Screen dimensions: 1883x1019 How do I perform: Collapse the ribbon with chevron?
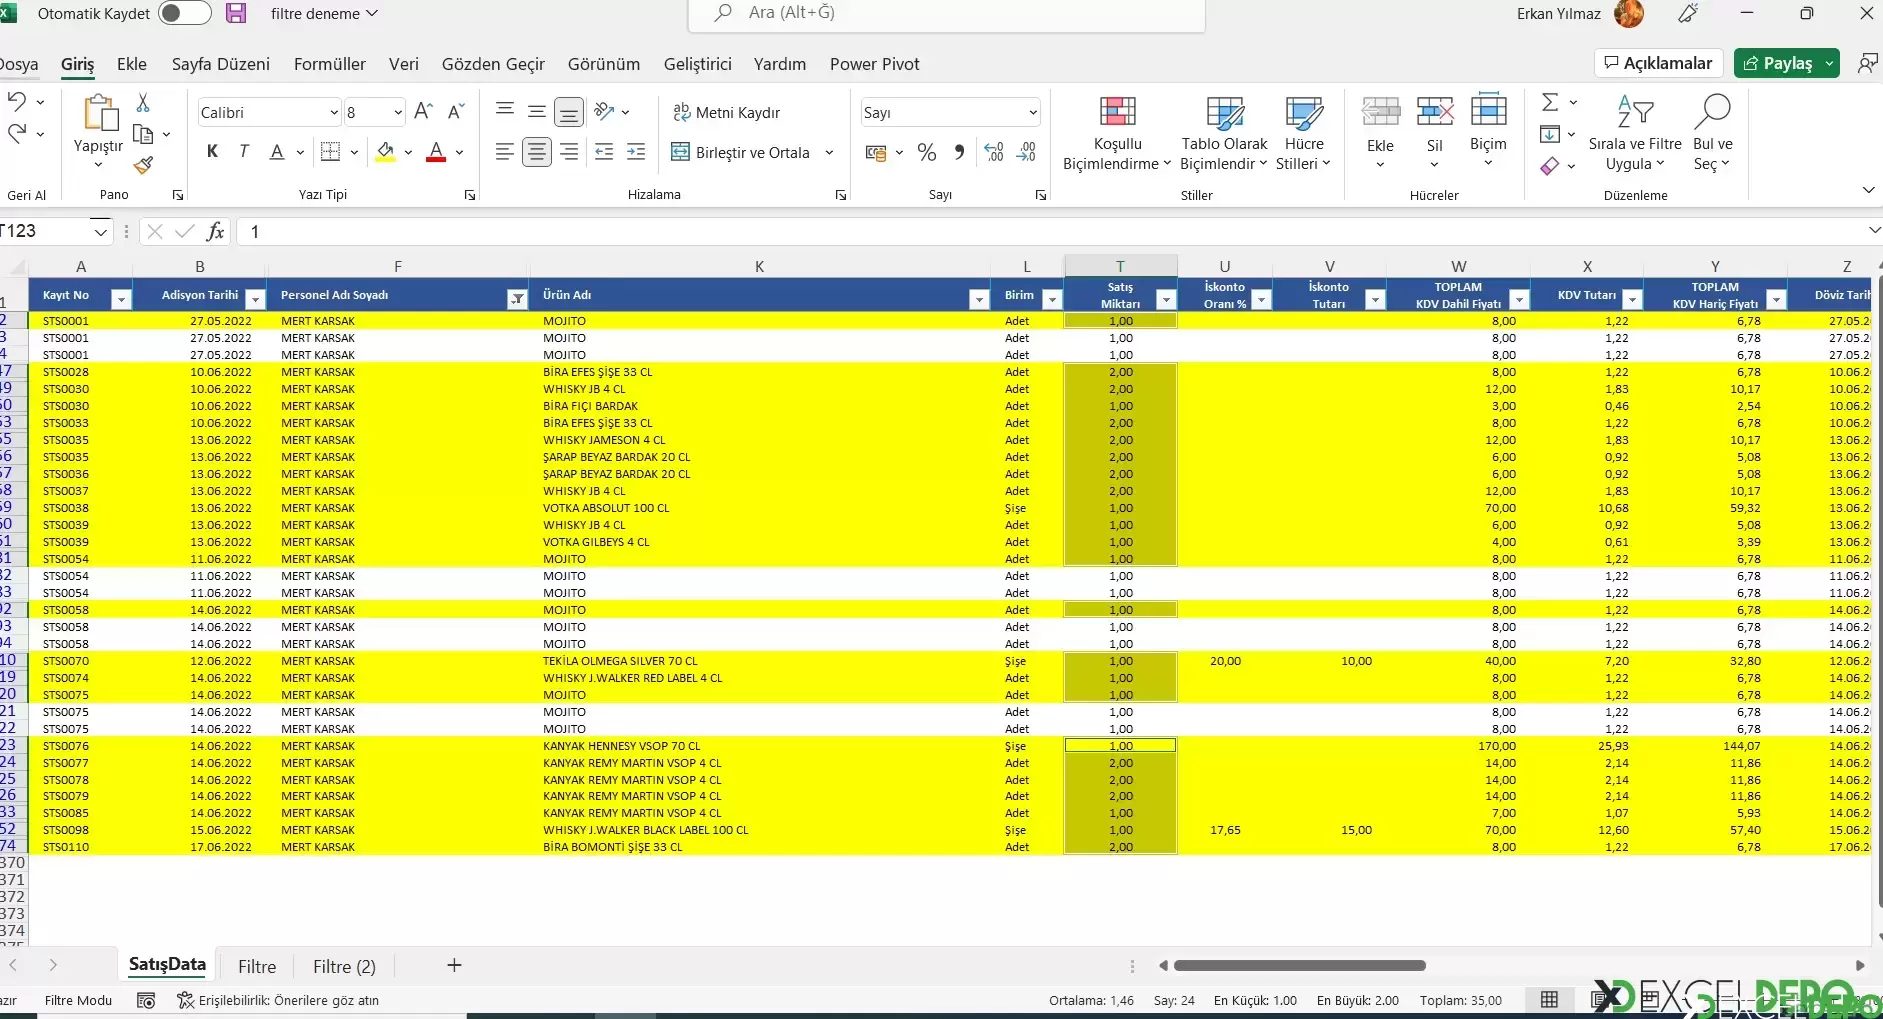tap(1867, 190)
